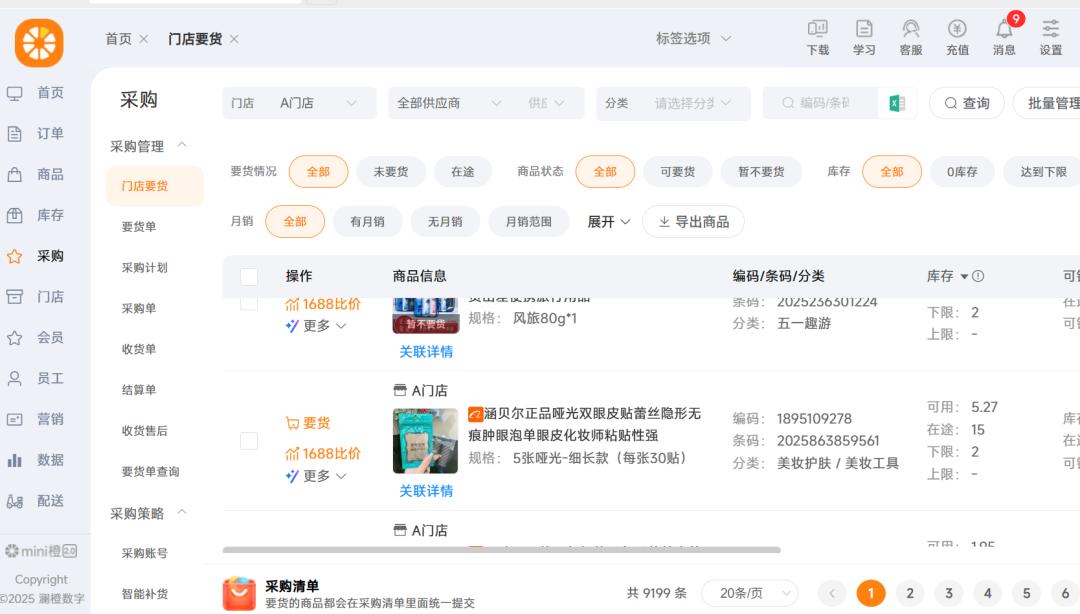The width and height of the screenshot is (1080, 614).
Task: Open 要货单 in purchasing menu
Action: 138,227
